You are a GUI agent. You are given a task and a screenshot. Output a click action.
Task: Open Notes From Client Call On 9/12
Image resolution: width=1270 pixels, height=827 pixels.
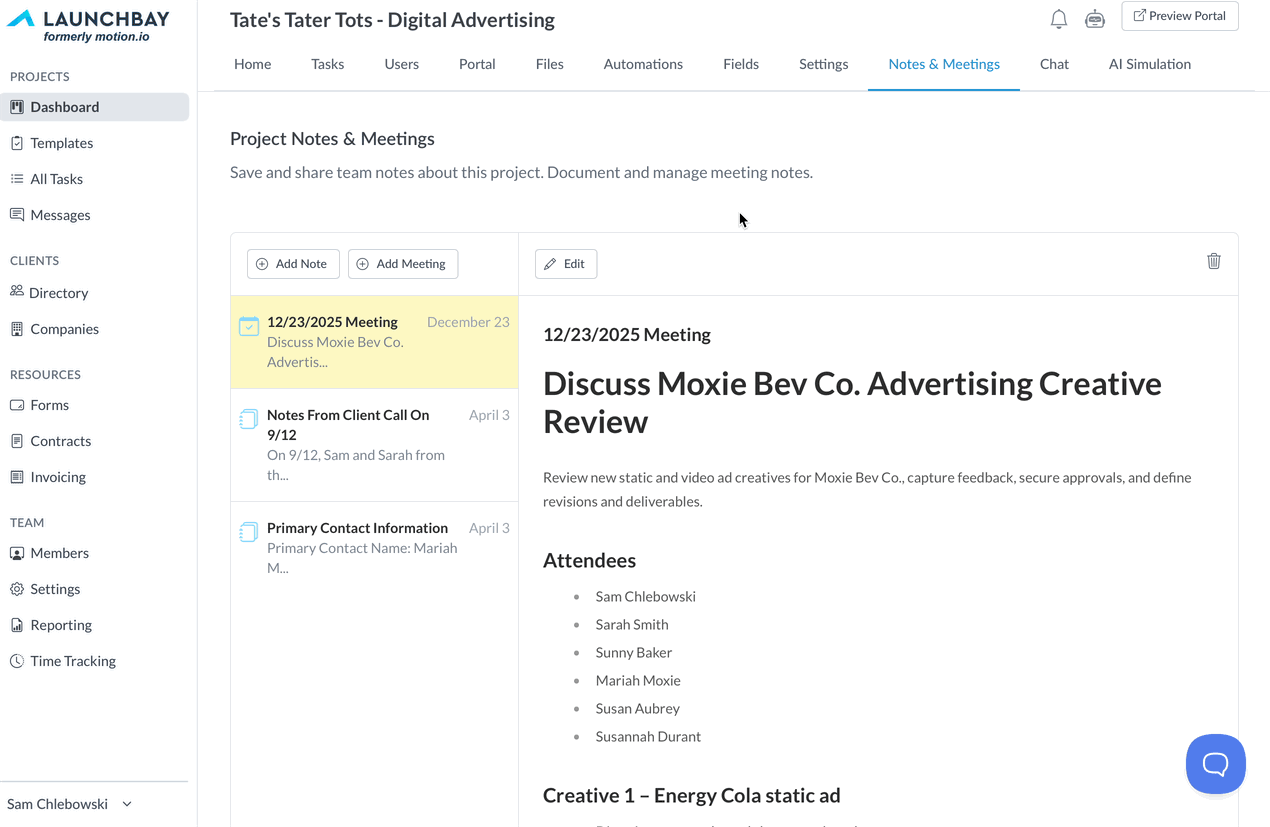point(348,425)
